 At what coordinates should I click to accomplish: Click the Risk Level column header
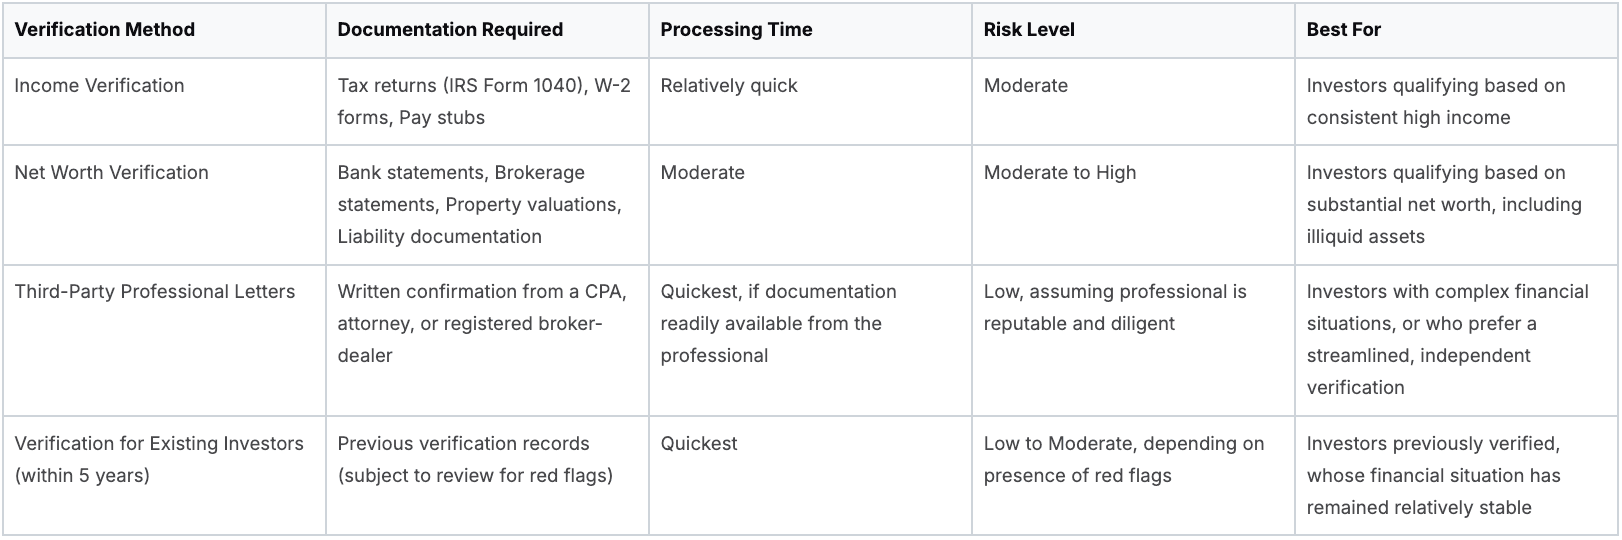pos(1029,30)
